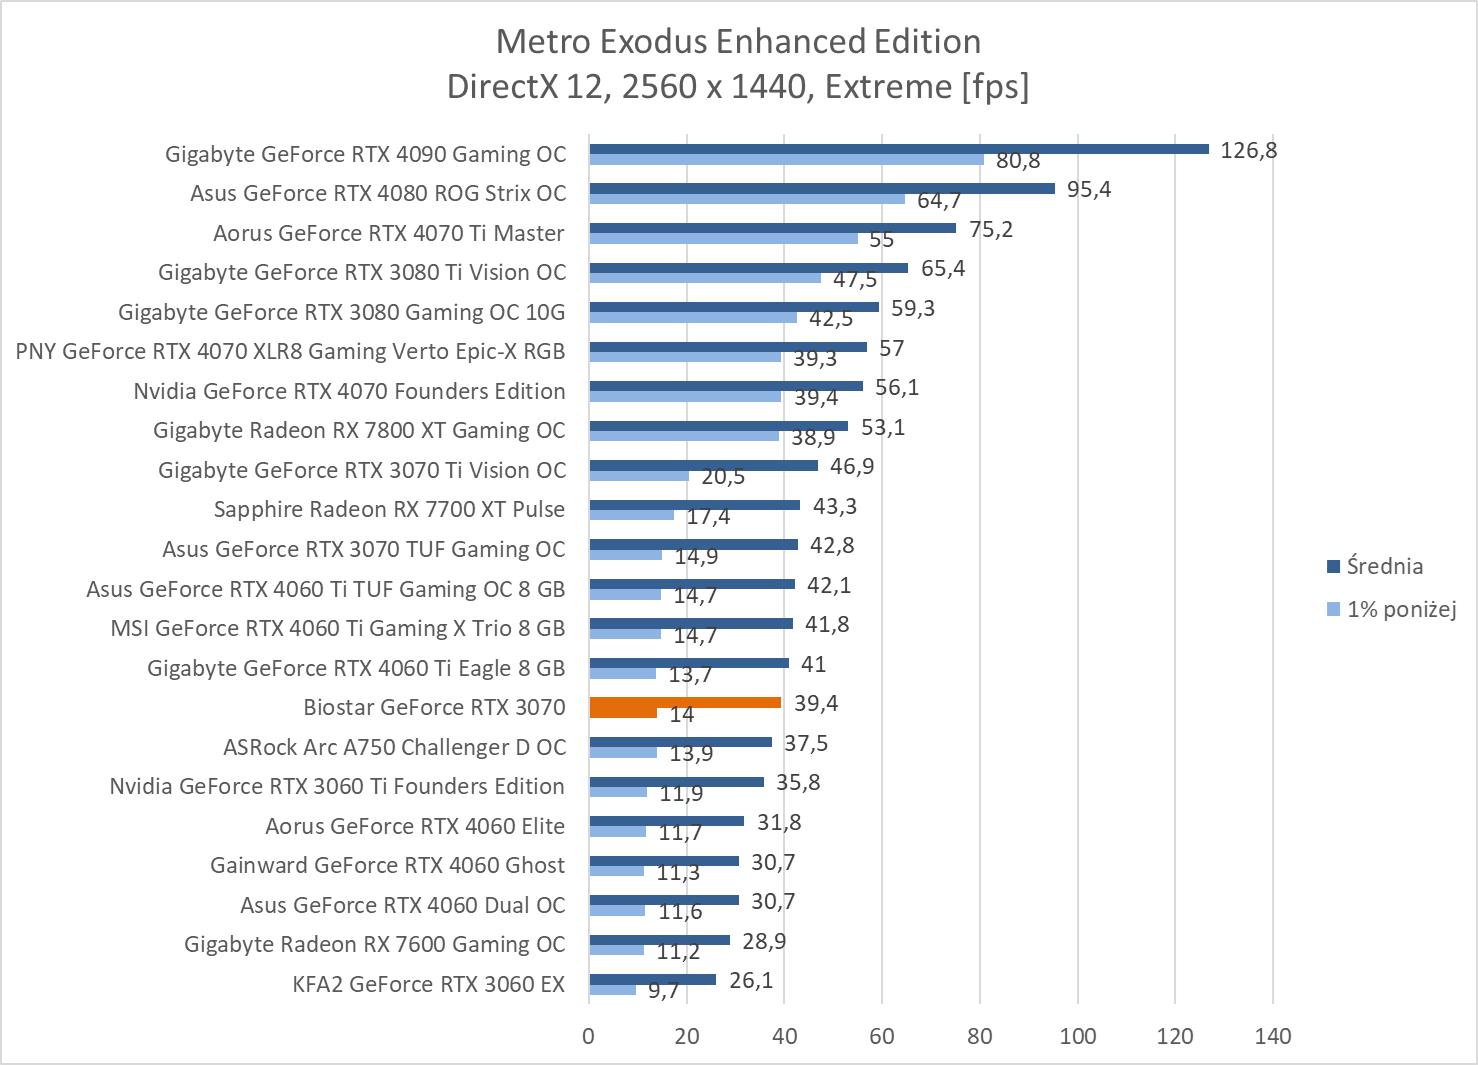Select the Sapphire Radeon RX 7700 XT Pulse label
Image resolution: width=1478 pixels, height=1065 pixels.
pyautogui.click(x=389, y=509)
